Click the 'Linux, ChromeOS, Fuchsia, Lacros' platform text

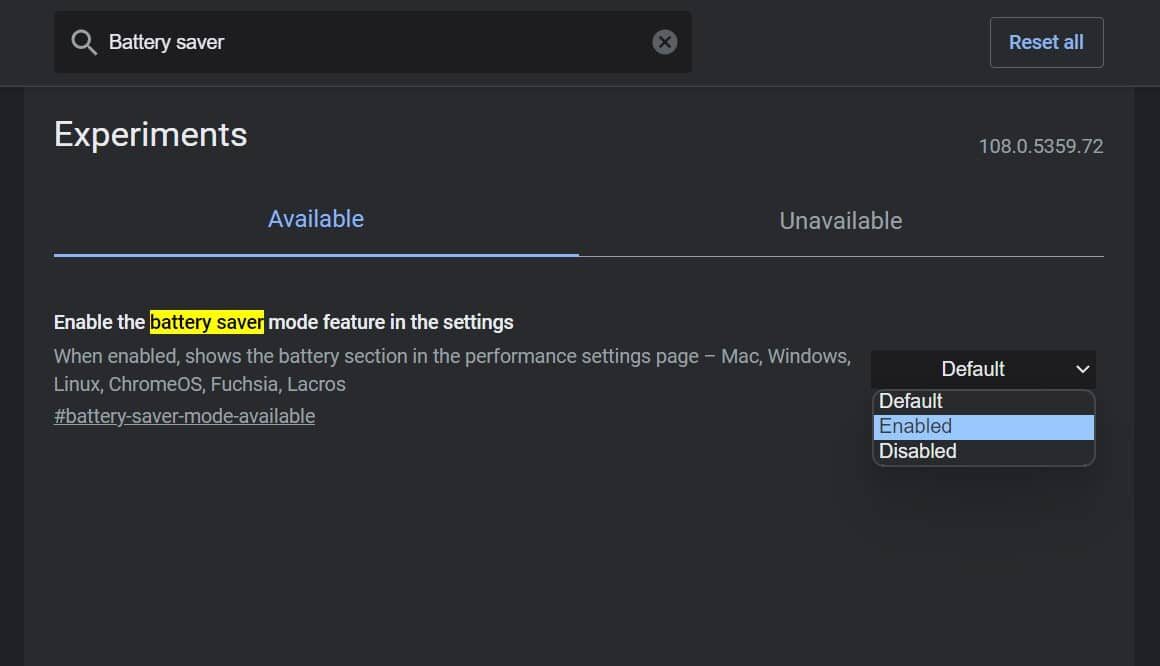tap(199, 384)
